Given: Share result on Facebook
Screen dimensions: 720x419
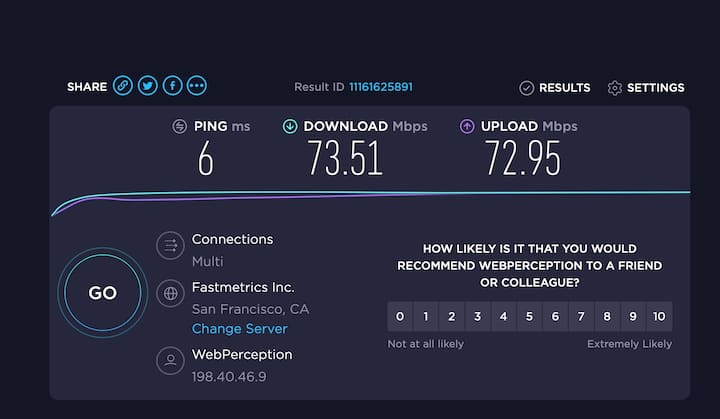Looking at the screenshot, I should click(172, 87).
